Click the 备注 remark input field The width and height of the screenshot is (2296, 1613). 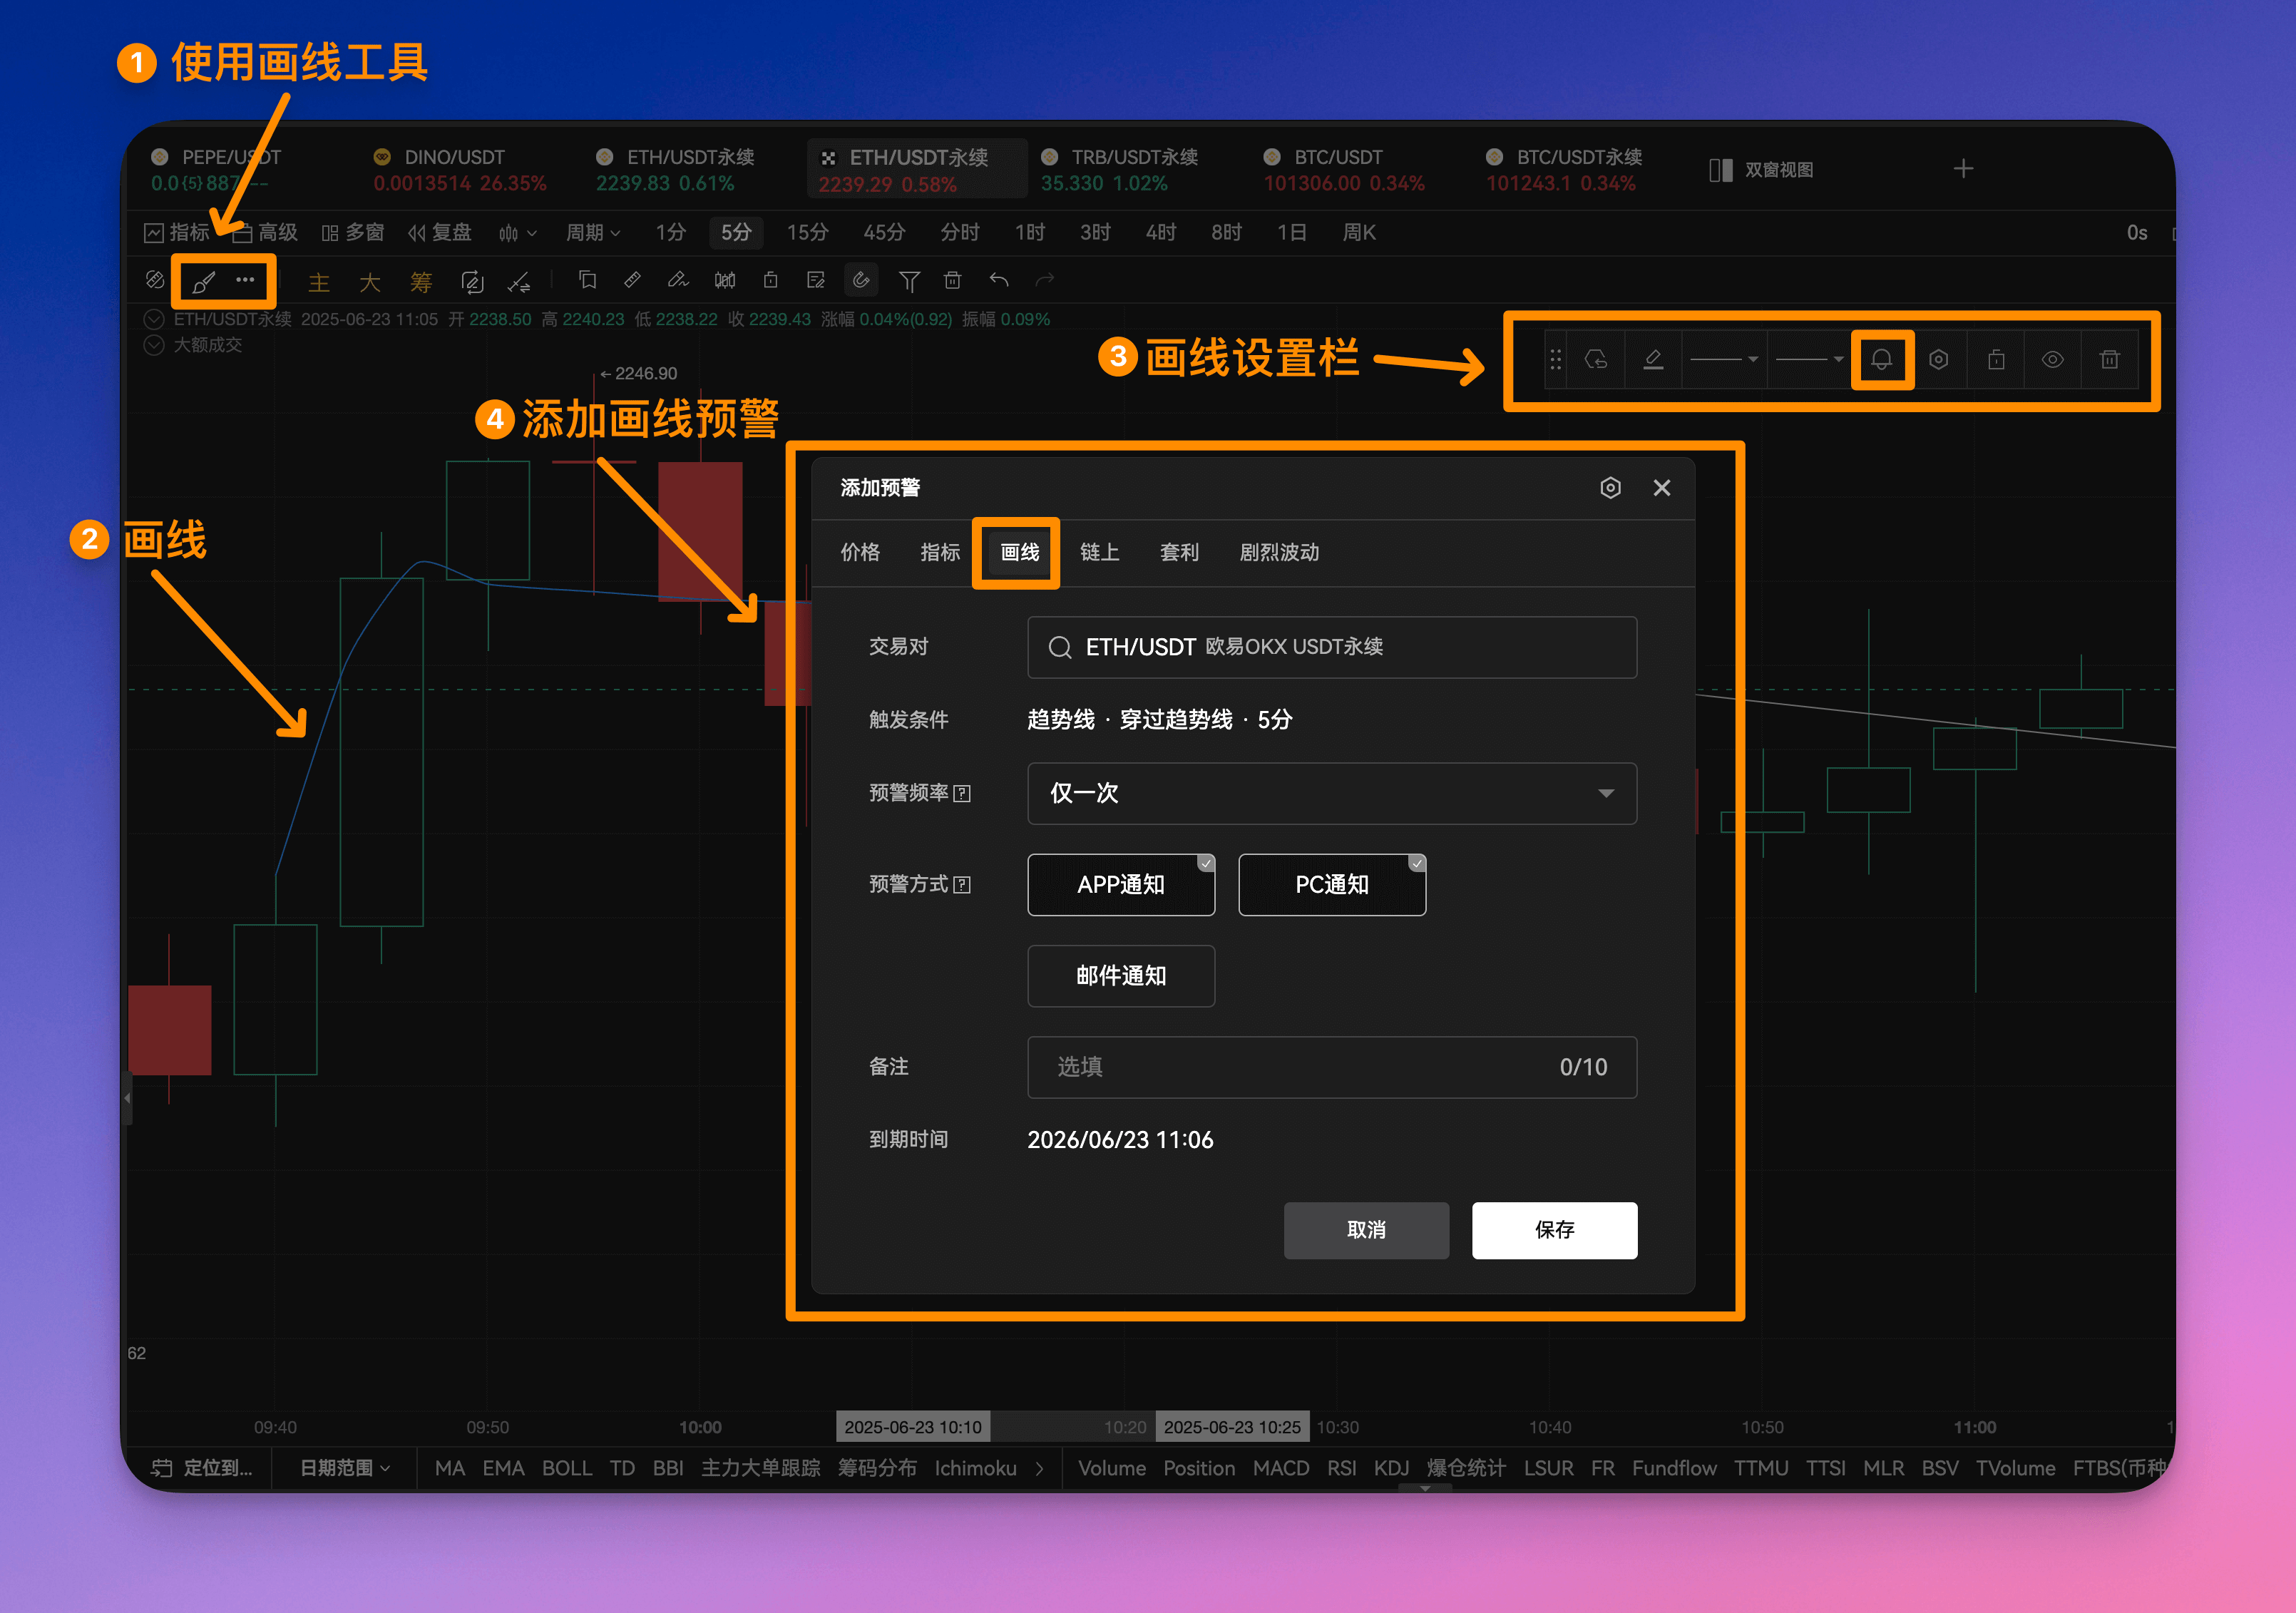click(1332, 1068)
